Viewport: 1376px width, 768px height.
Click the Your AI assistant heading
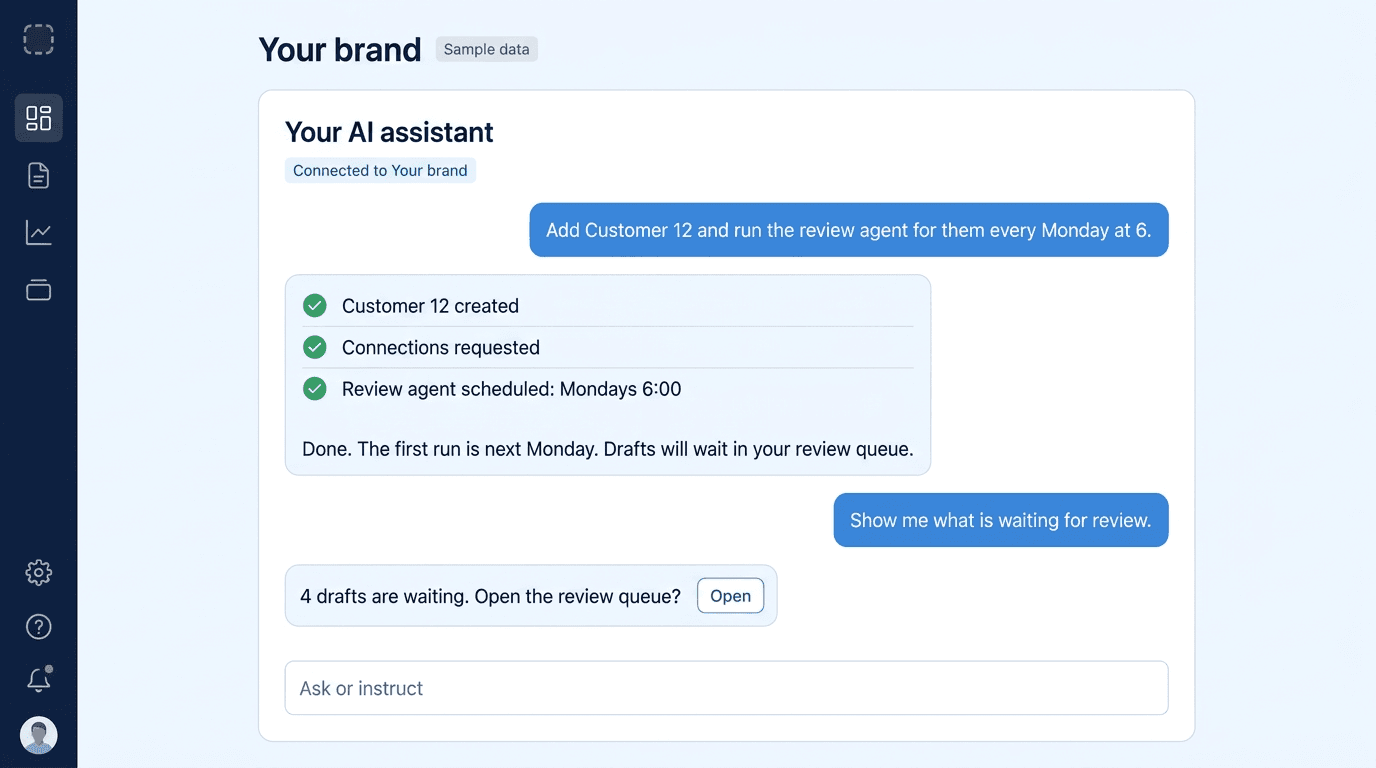coord(389,132)
